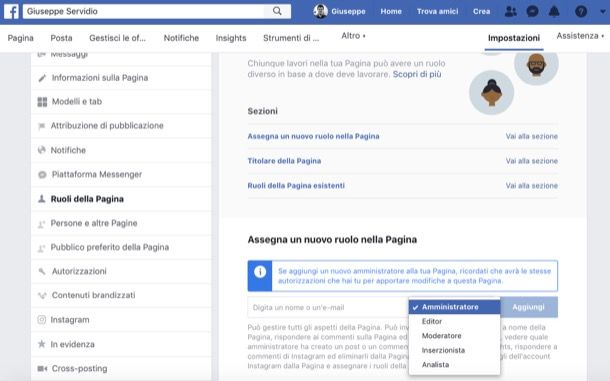Open Giuseppe's profile picture avatar

321,11
